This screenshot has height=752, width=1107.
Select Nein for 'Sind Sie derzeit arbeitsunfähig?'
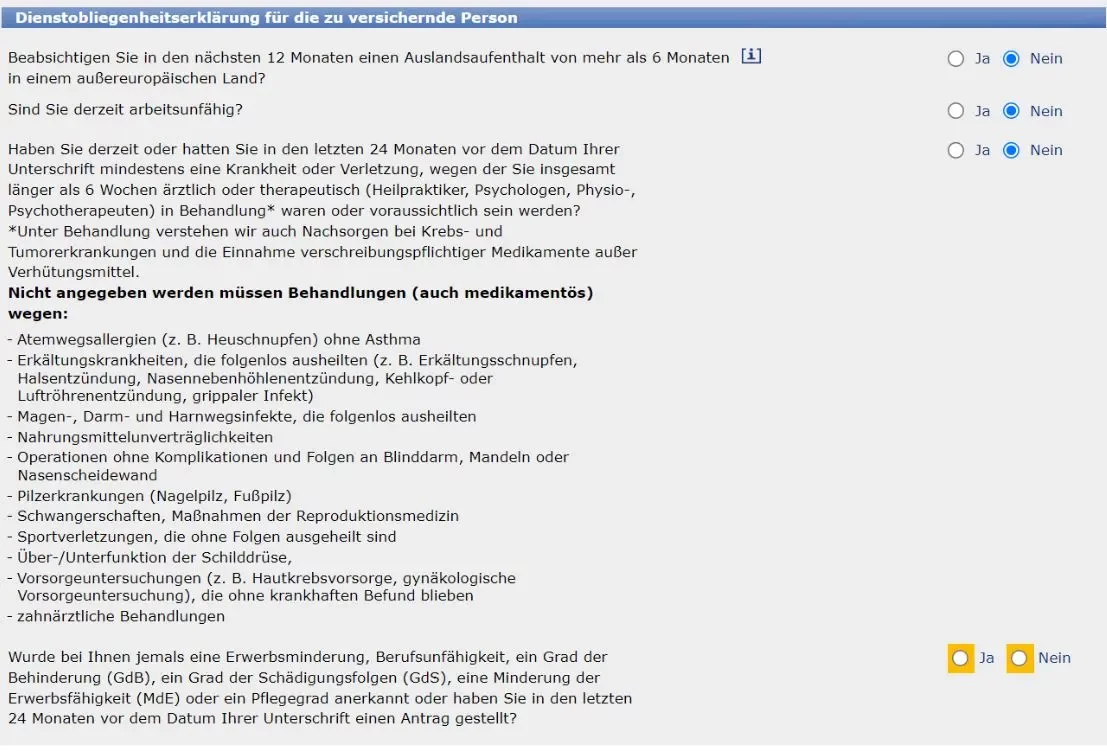[x=1013, y=111]
